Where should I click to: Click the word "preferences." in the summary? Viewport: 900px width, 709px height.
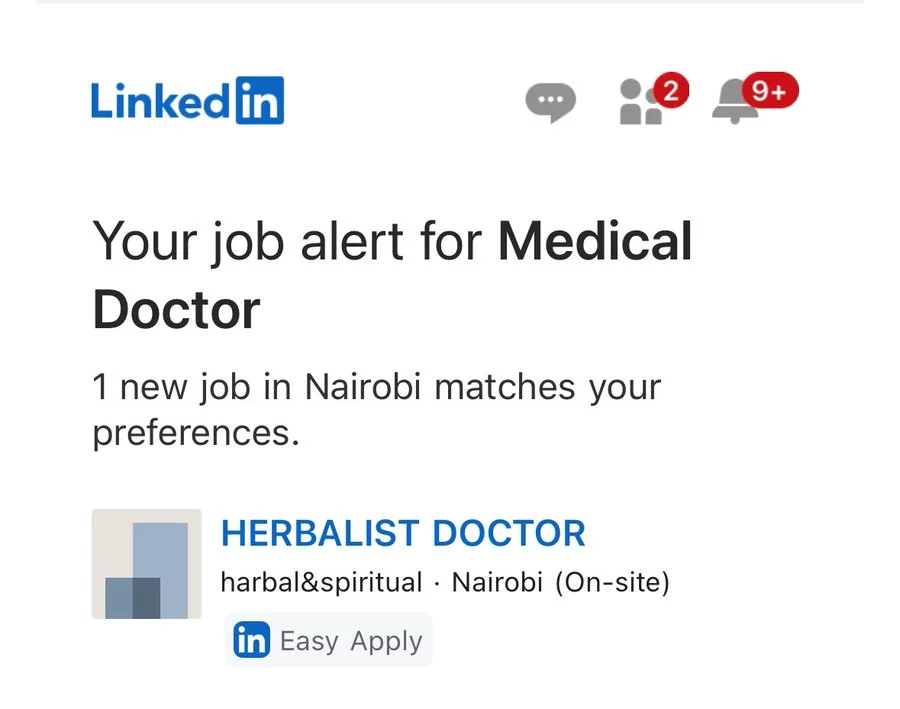pyautogui.click(x=196, y=434)
